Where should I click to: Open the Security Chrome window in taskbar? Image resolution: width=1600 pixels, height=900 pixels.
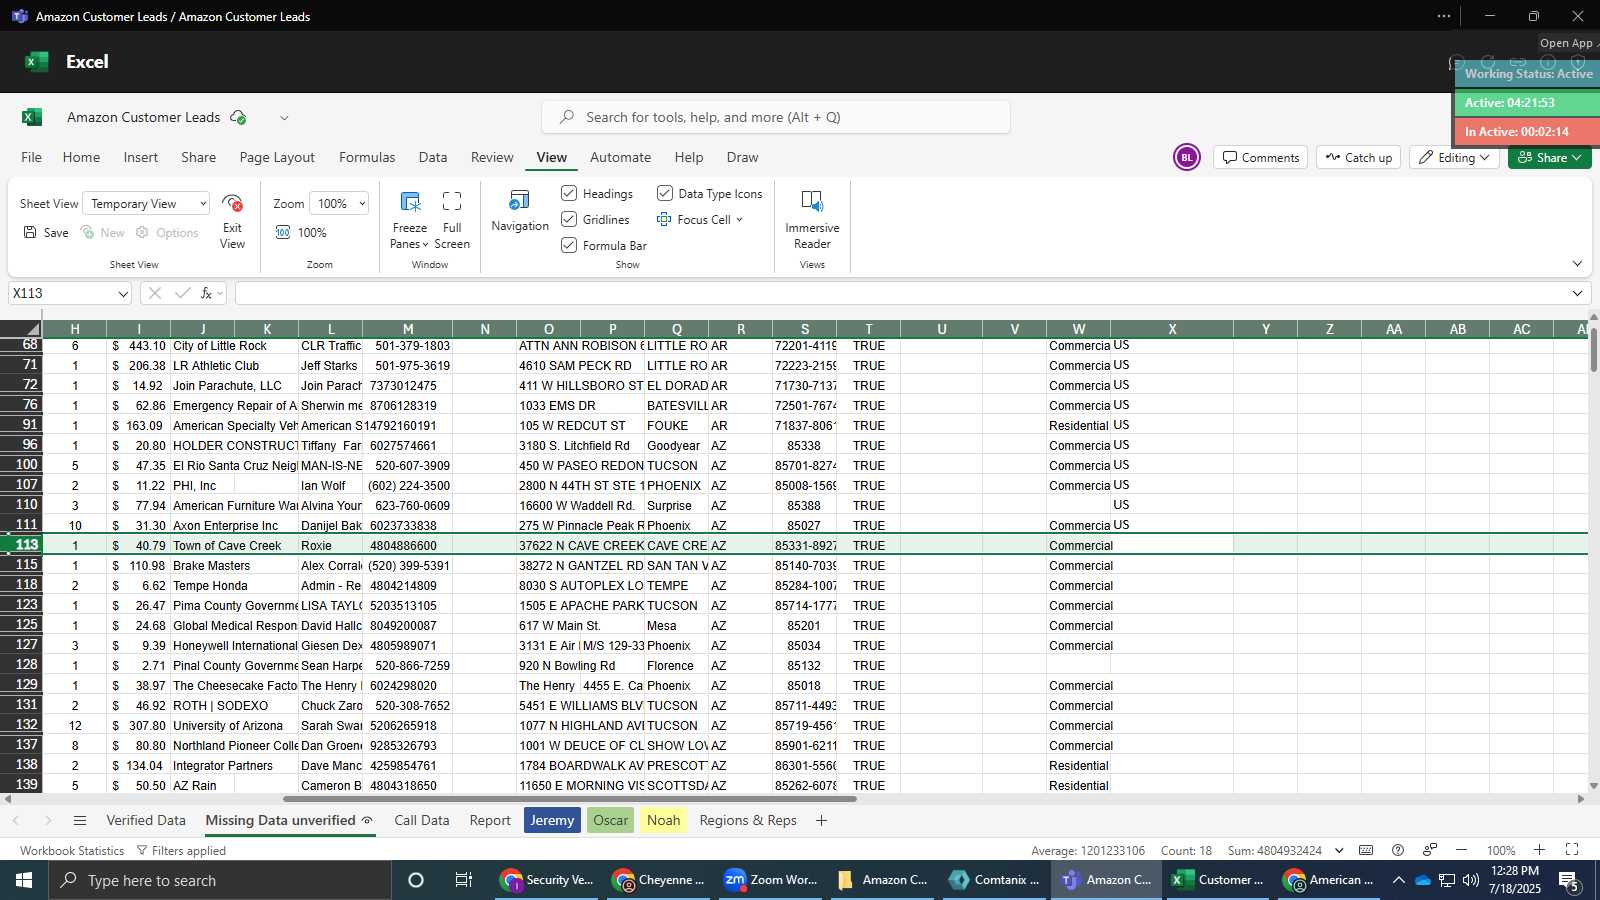548,880
